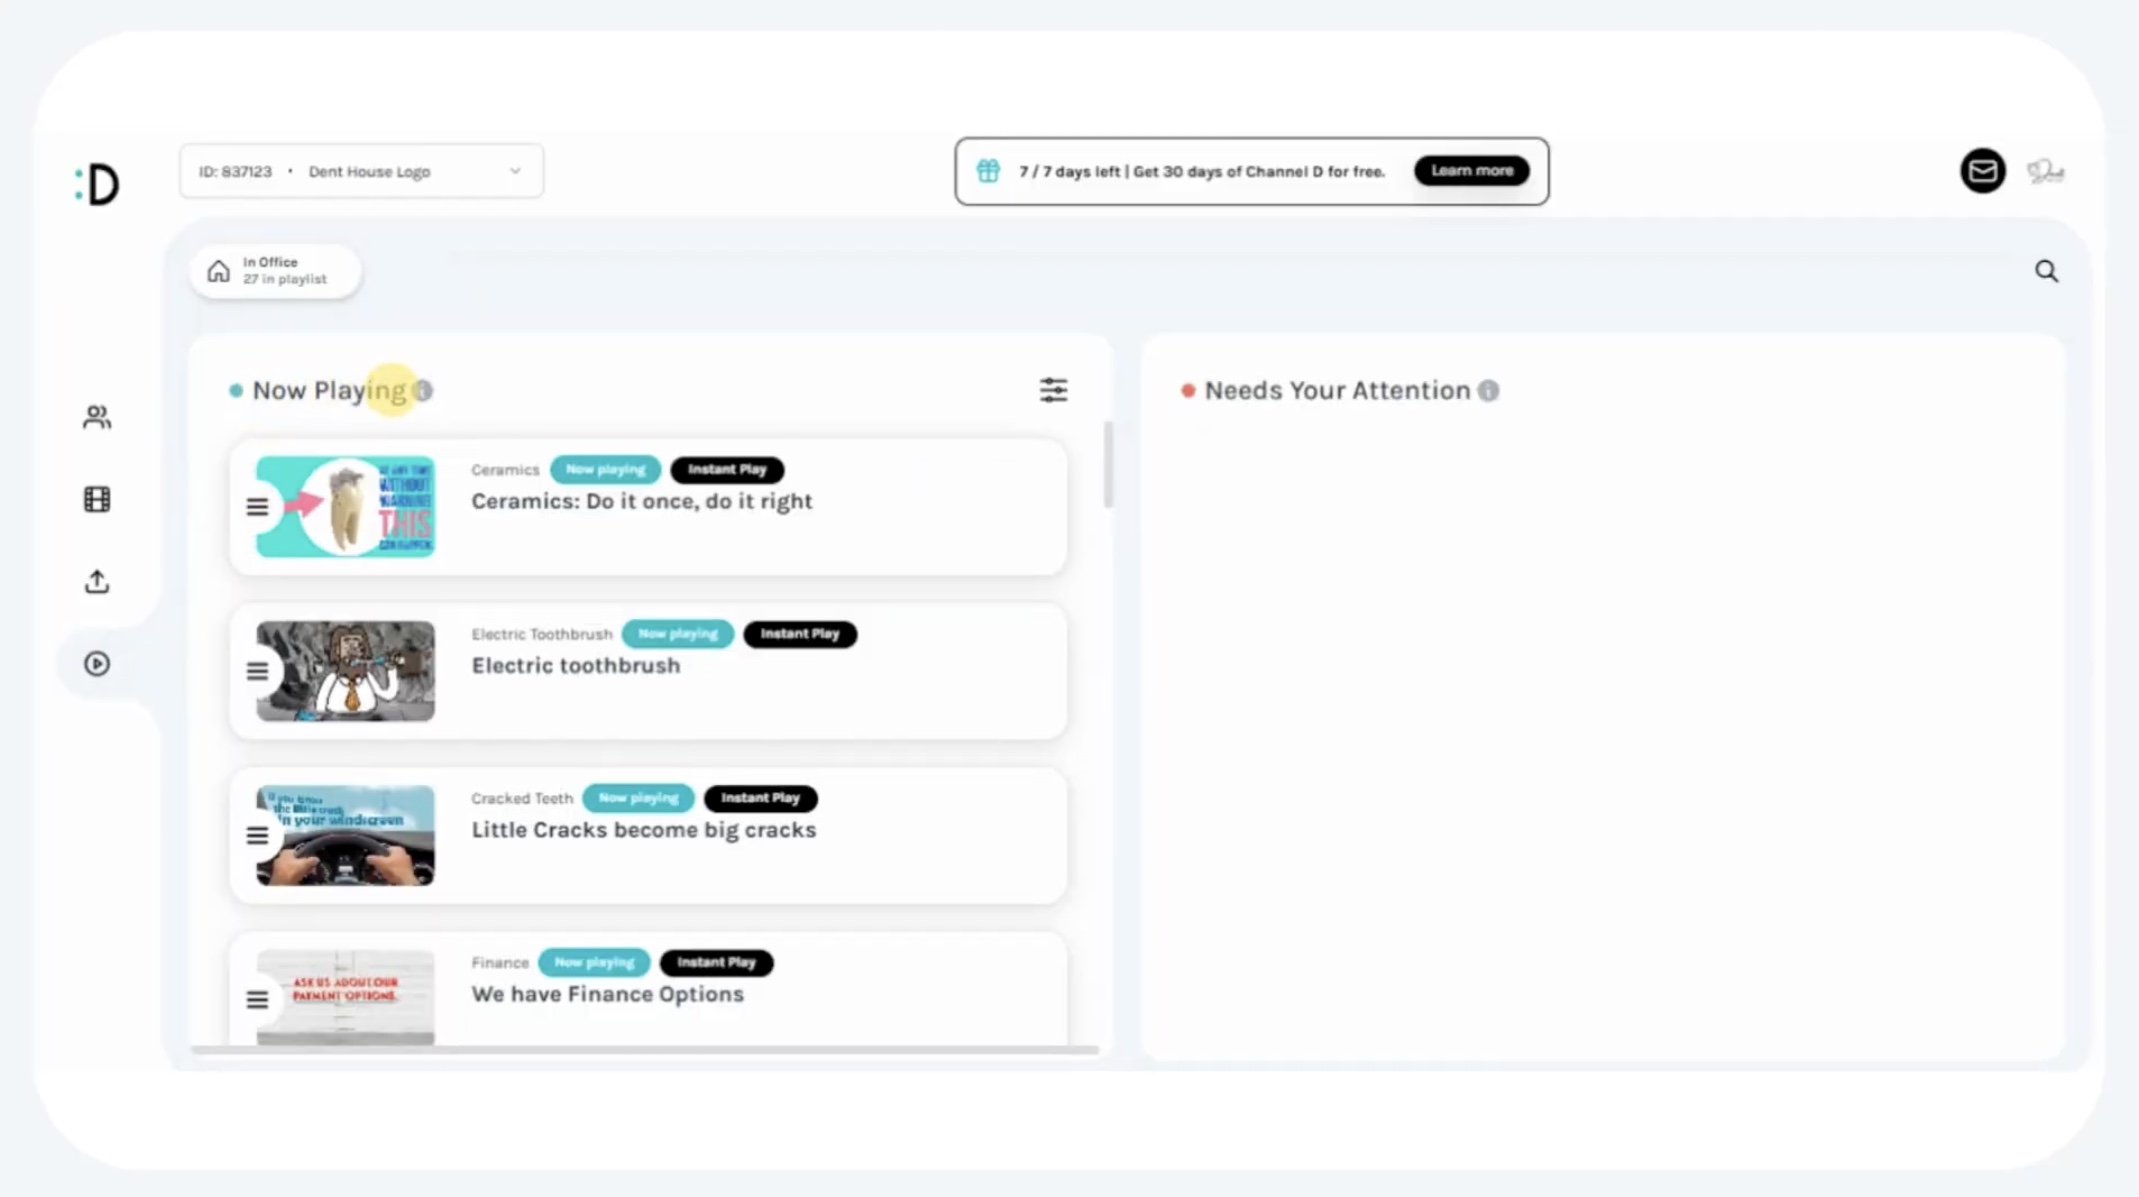
Task: Click the dropdown chevron in account selector
Action: point(515,171)
